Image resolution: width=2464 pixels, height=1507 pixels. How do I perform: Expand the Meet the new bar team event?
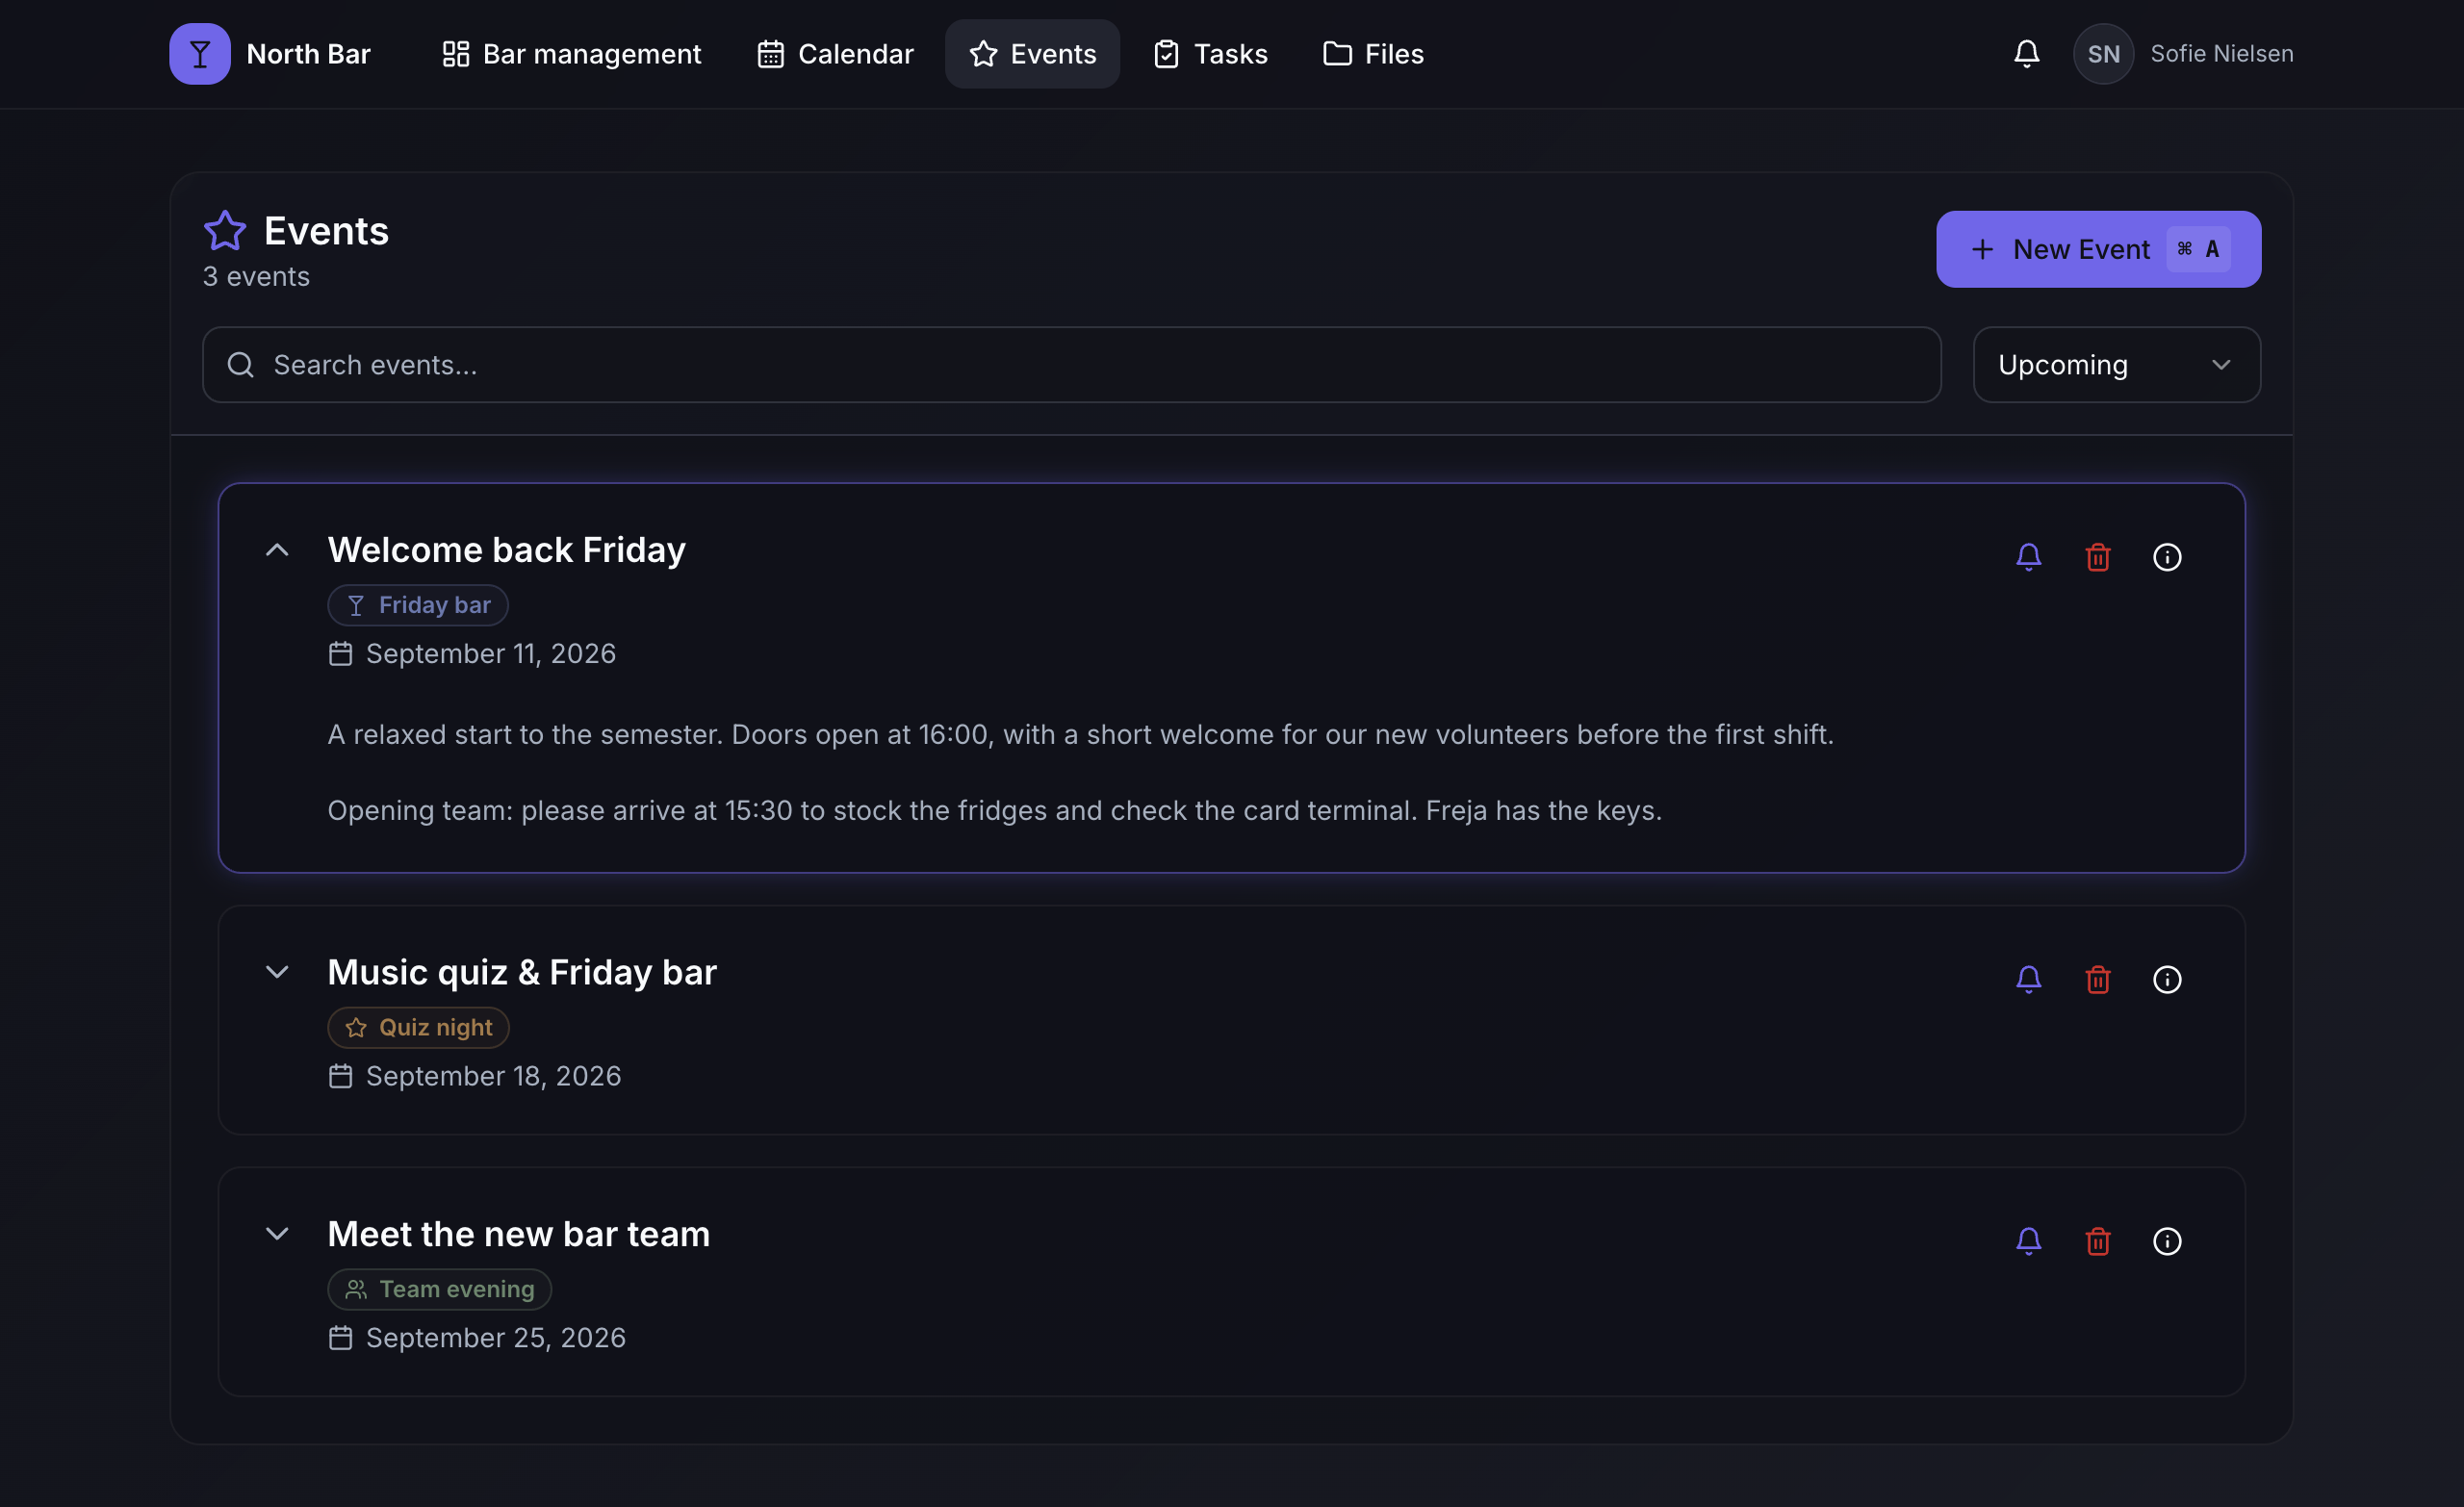click(x=277, y=1234)
